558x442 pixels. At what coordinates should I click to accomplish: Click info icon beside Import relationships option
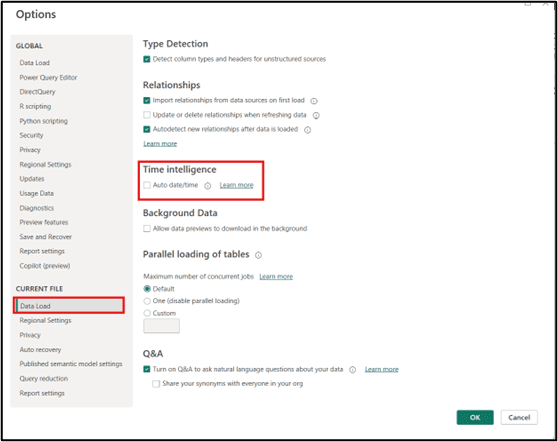(314, 101)
